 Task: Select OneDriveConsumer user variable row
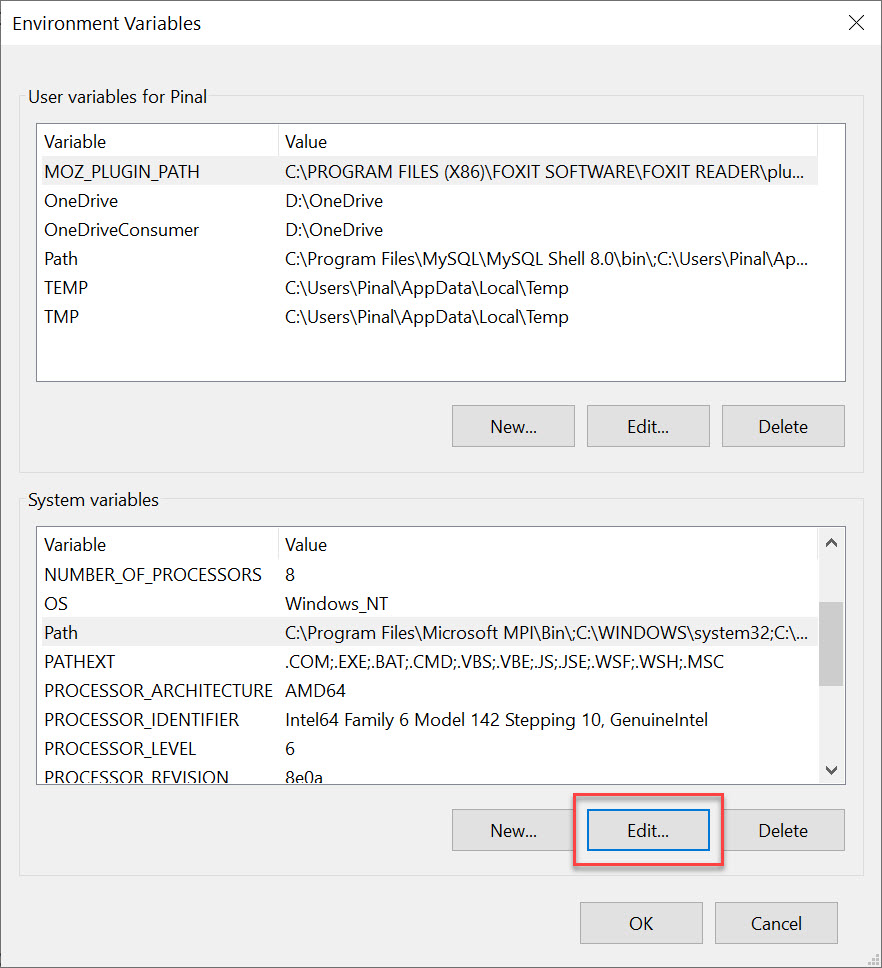[x=430, y=230]
